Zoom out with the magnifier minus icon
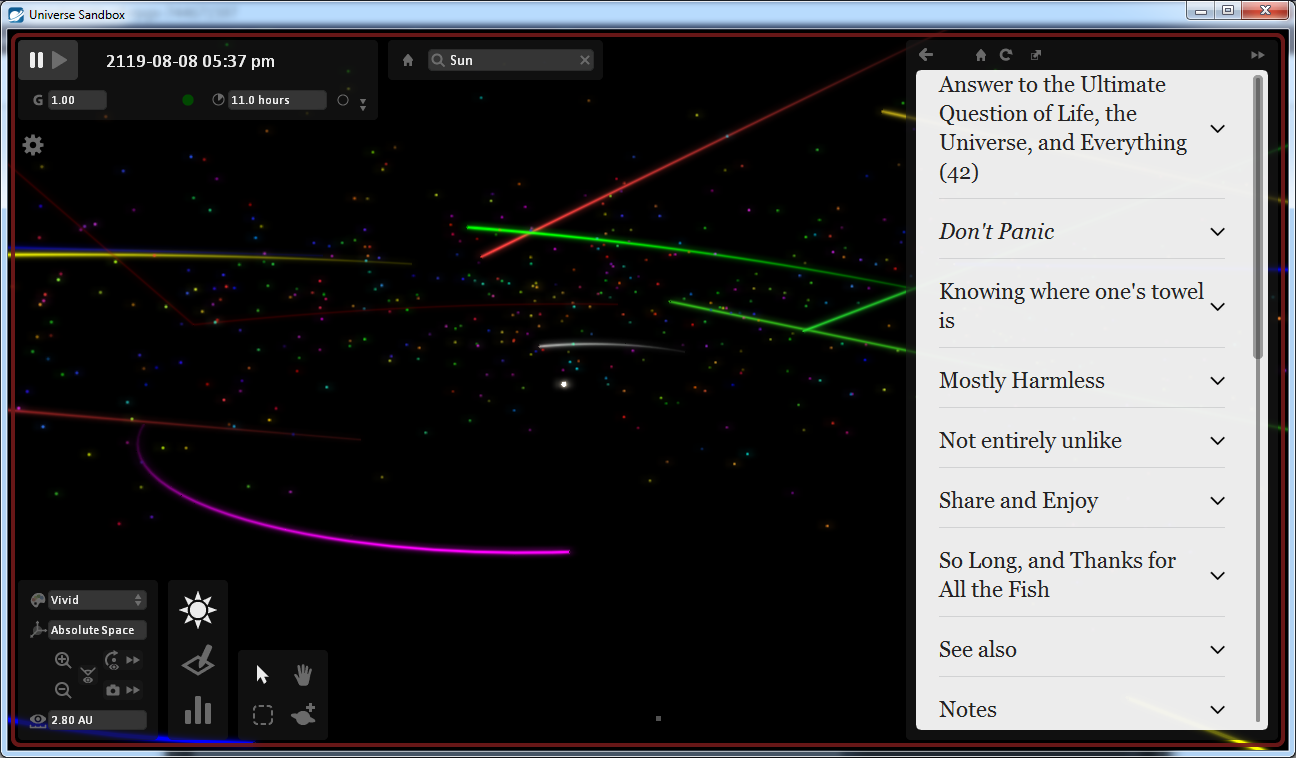Screen dimensions: 1296x758 click(63, 690)
